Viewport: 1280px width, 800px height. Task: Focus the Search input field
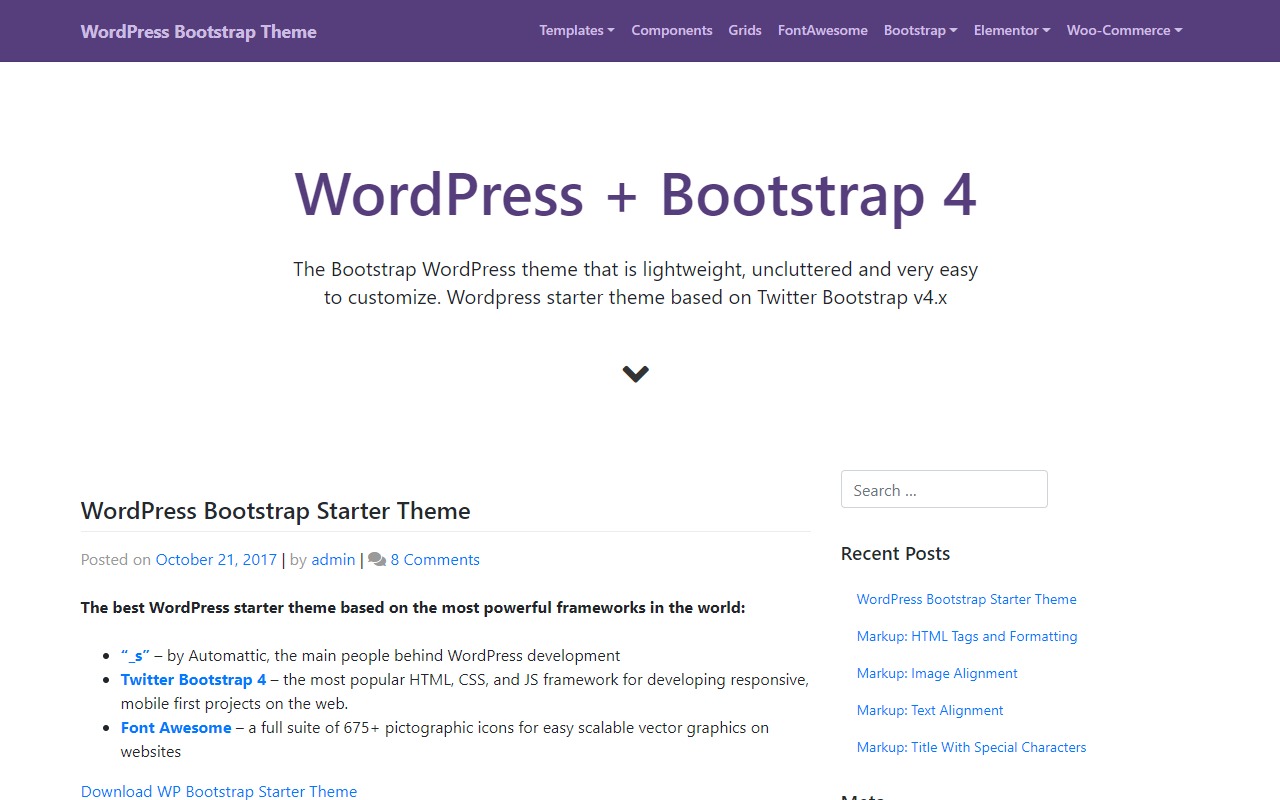(944, 490)
